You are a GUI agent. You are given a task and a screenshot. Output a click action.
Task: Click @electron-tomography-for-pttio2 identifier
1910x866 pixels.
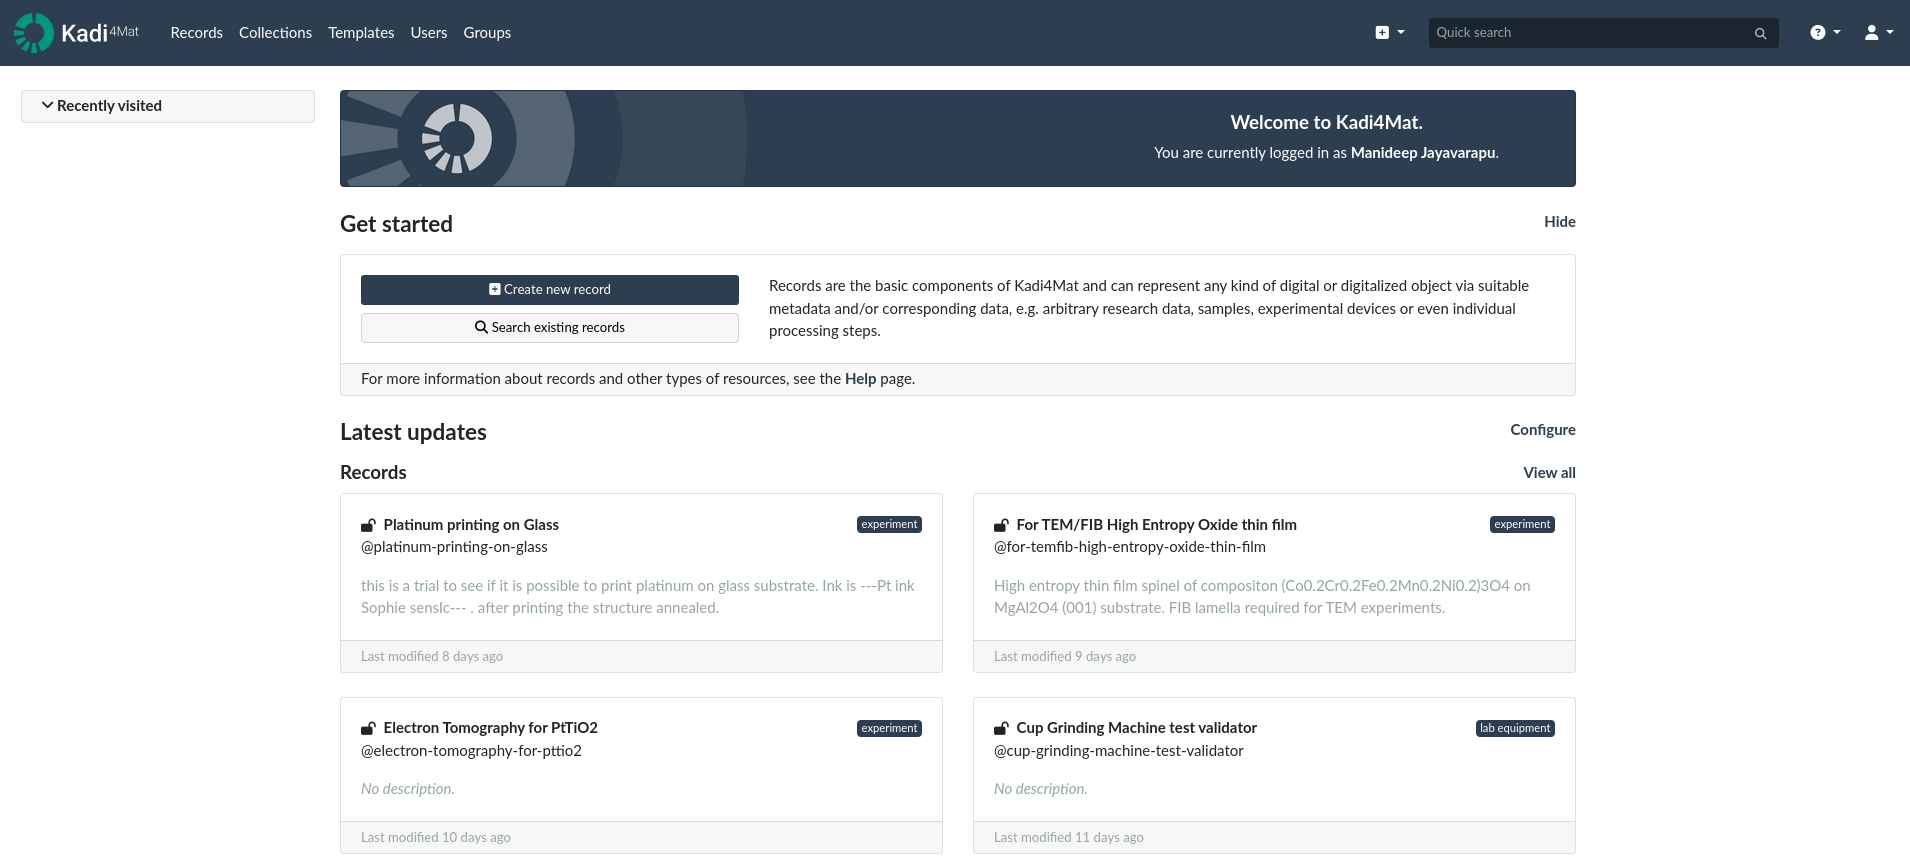click(471, 751)
